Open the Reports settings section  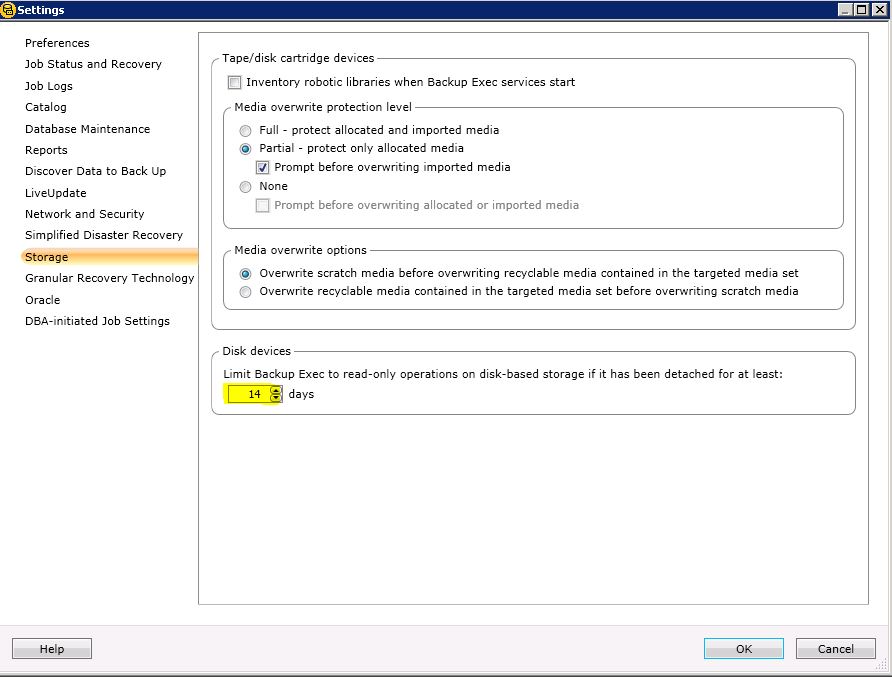[44, 150]
